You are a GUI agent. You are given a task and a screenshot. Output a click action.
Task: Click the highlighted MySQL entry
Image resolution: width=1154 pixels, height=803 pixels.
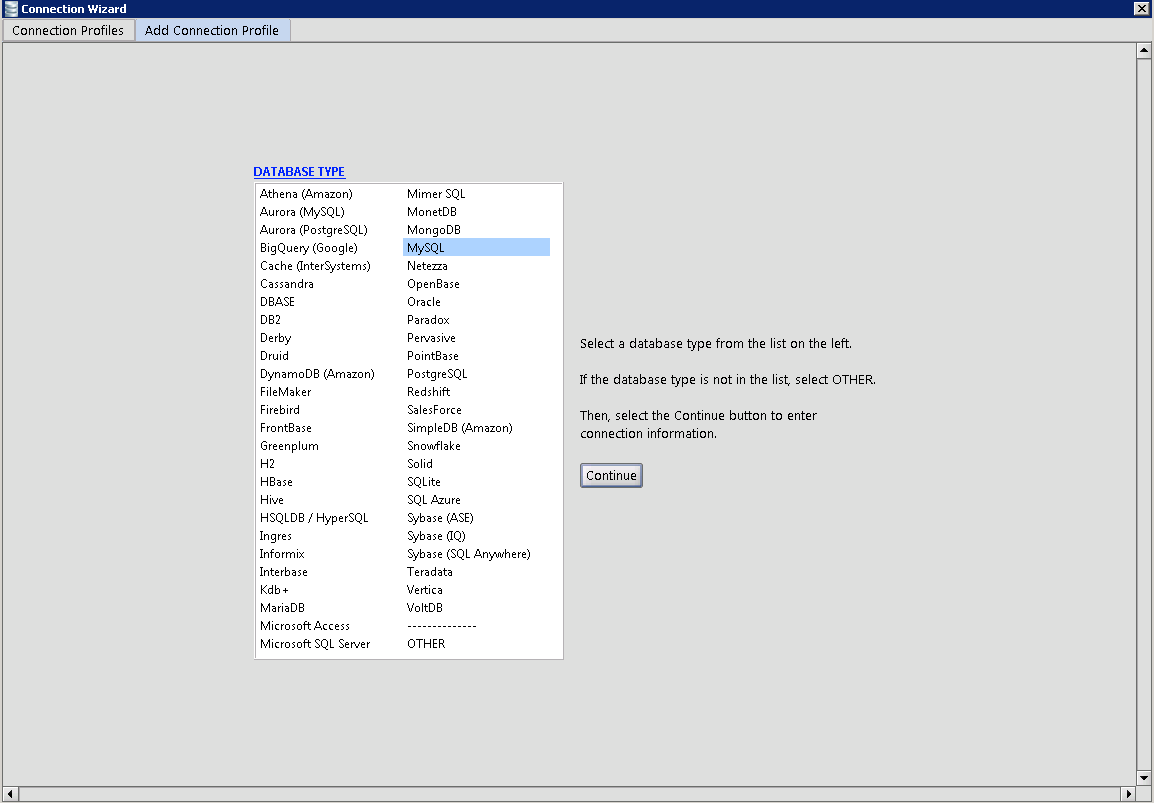tap(476, 248)
